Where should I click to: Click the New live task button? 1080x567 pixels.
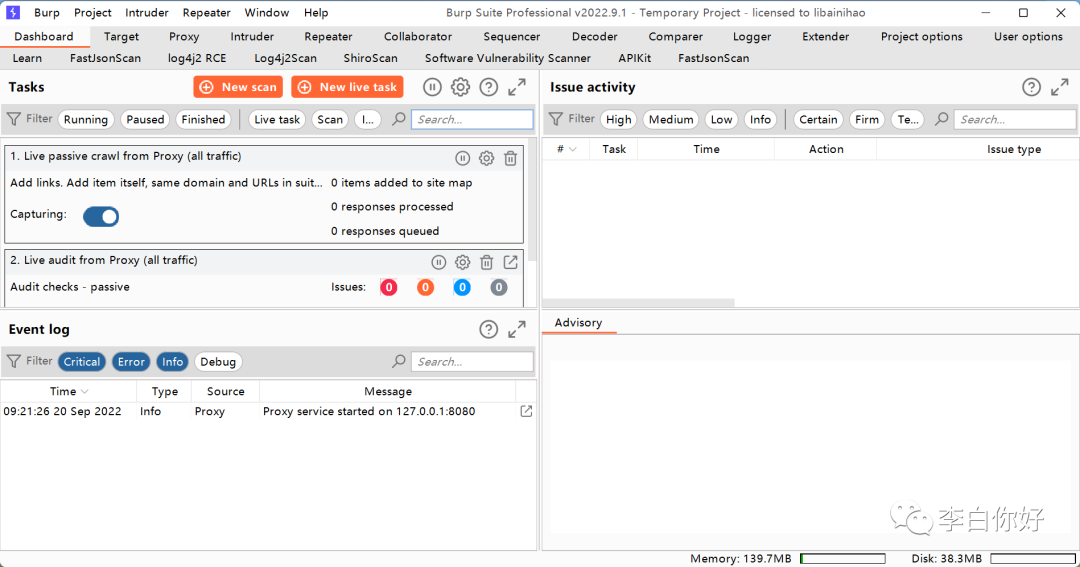(x=347, y=87)
